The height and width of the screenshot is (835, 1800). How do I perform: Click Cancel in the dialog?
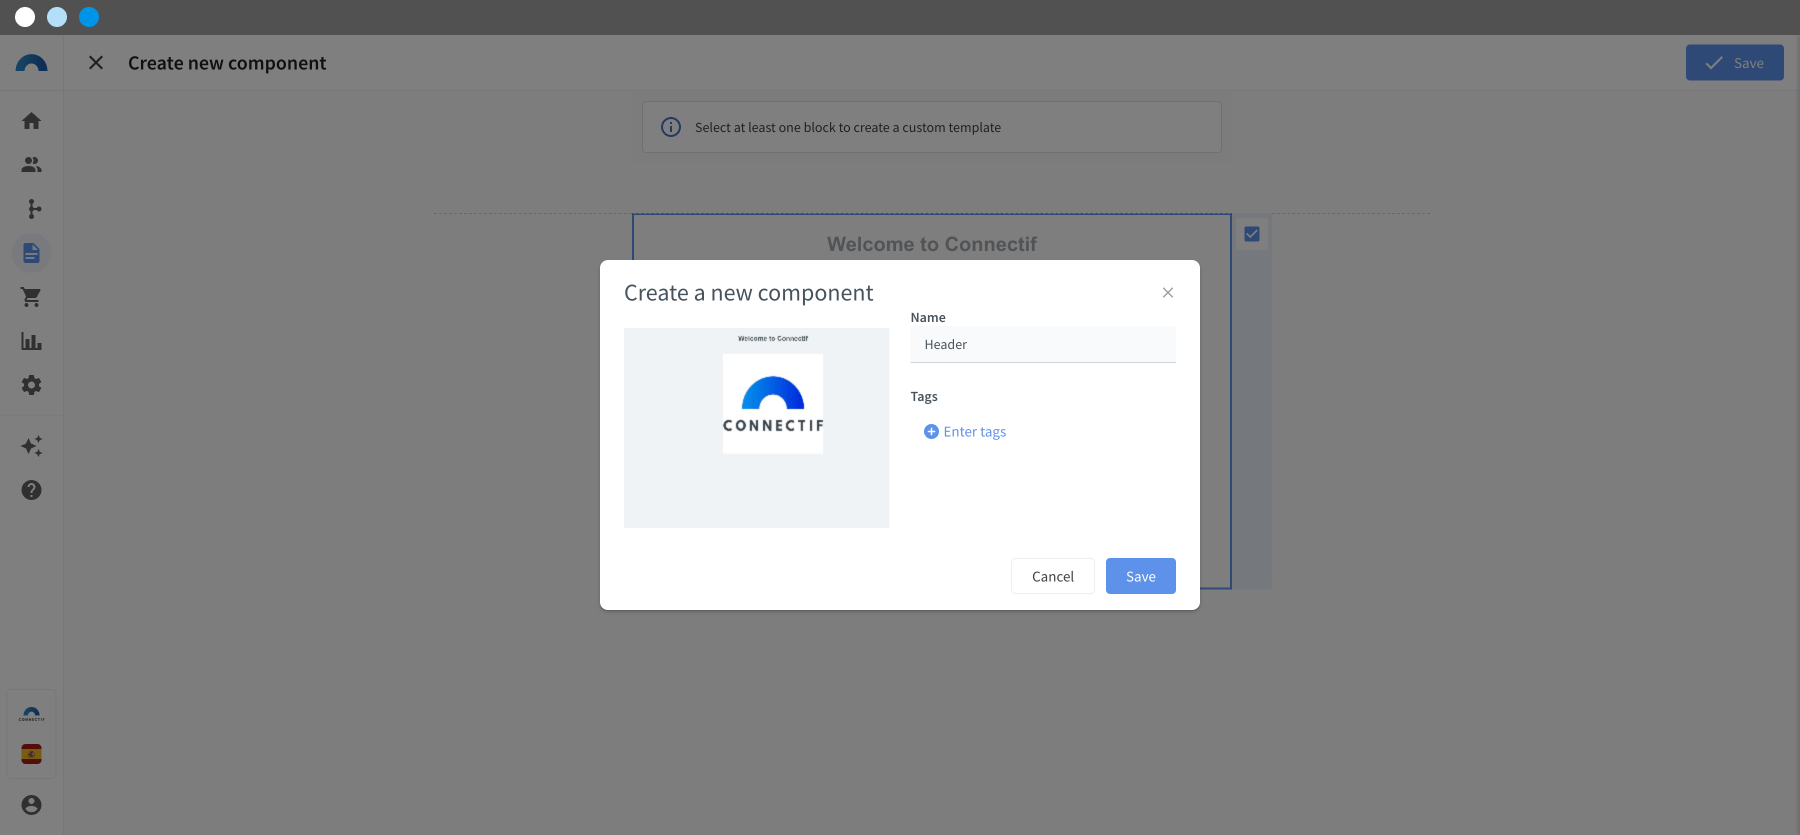coord(1052,576)
